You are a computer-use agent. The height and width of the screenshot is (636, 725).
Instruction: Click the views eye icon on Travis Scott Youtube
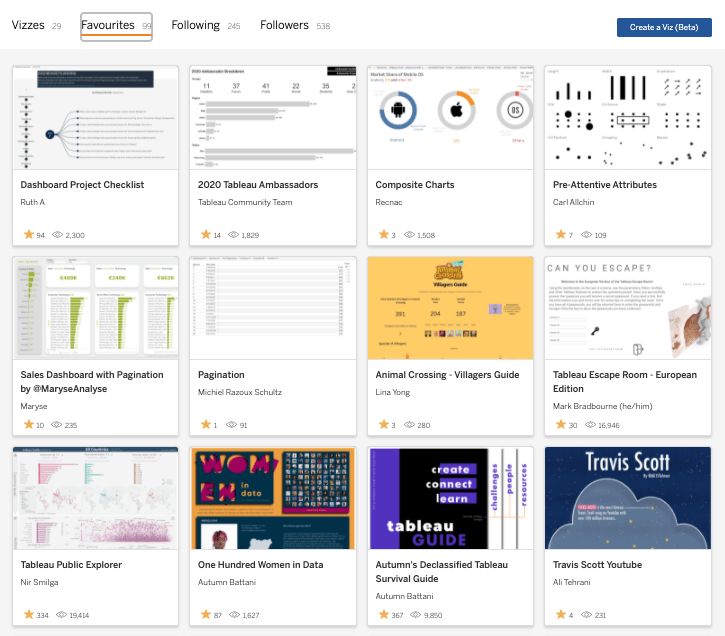click(x=589, y=615)
